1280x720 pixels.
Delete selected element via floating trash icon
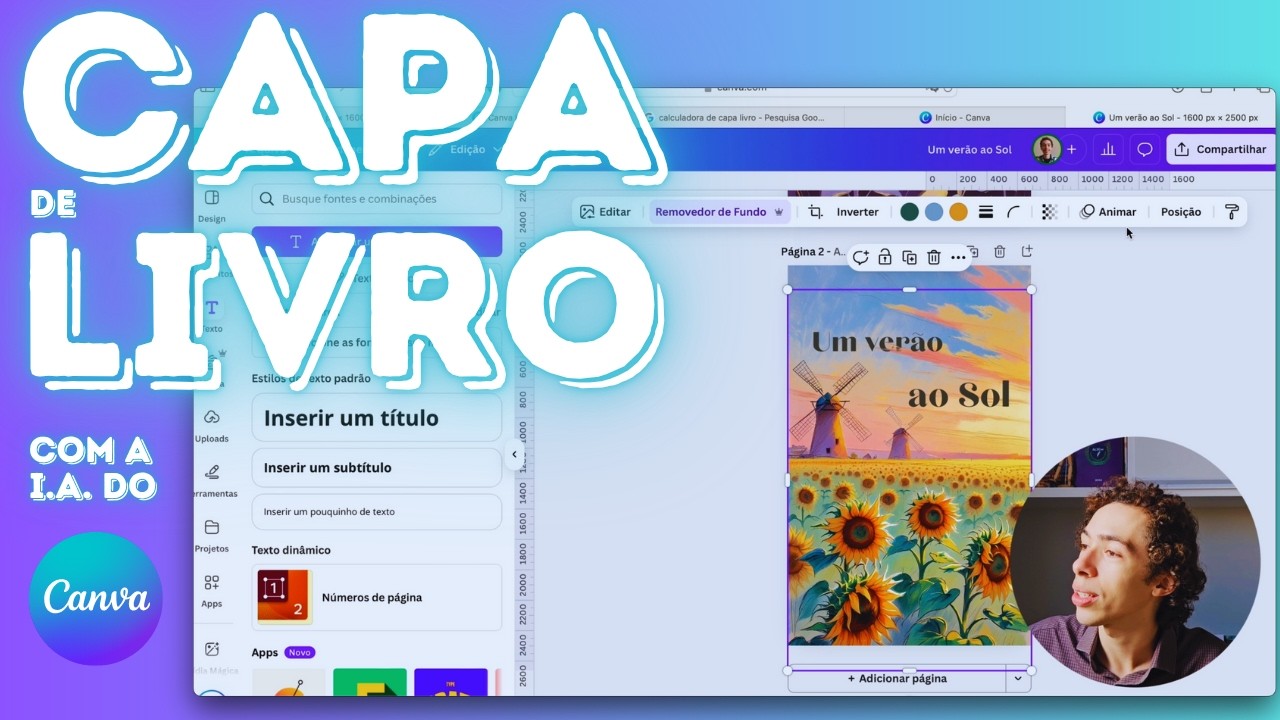pos(934,257)
